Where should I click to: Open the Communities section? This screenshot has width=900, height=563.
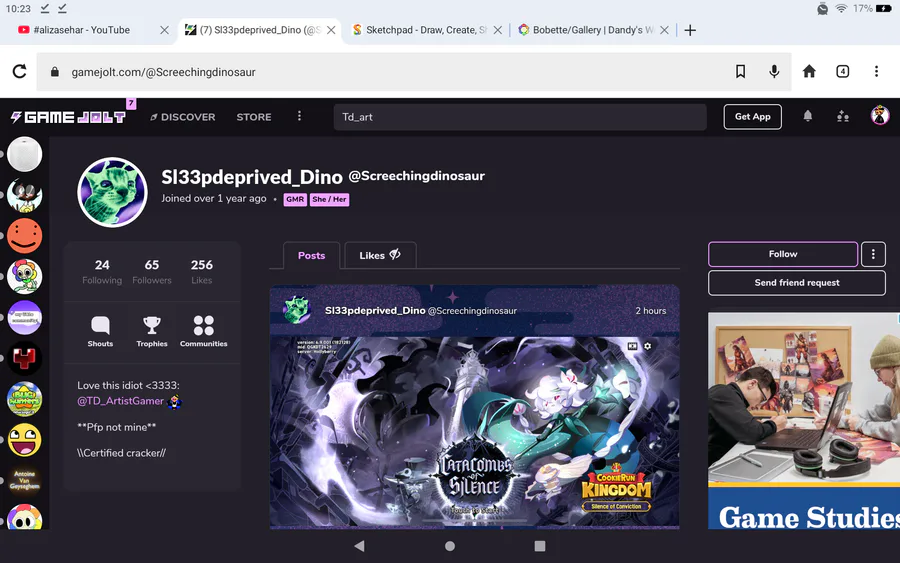[x=203, y=332]
